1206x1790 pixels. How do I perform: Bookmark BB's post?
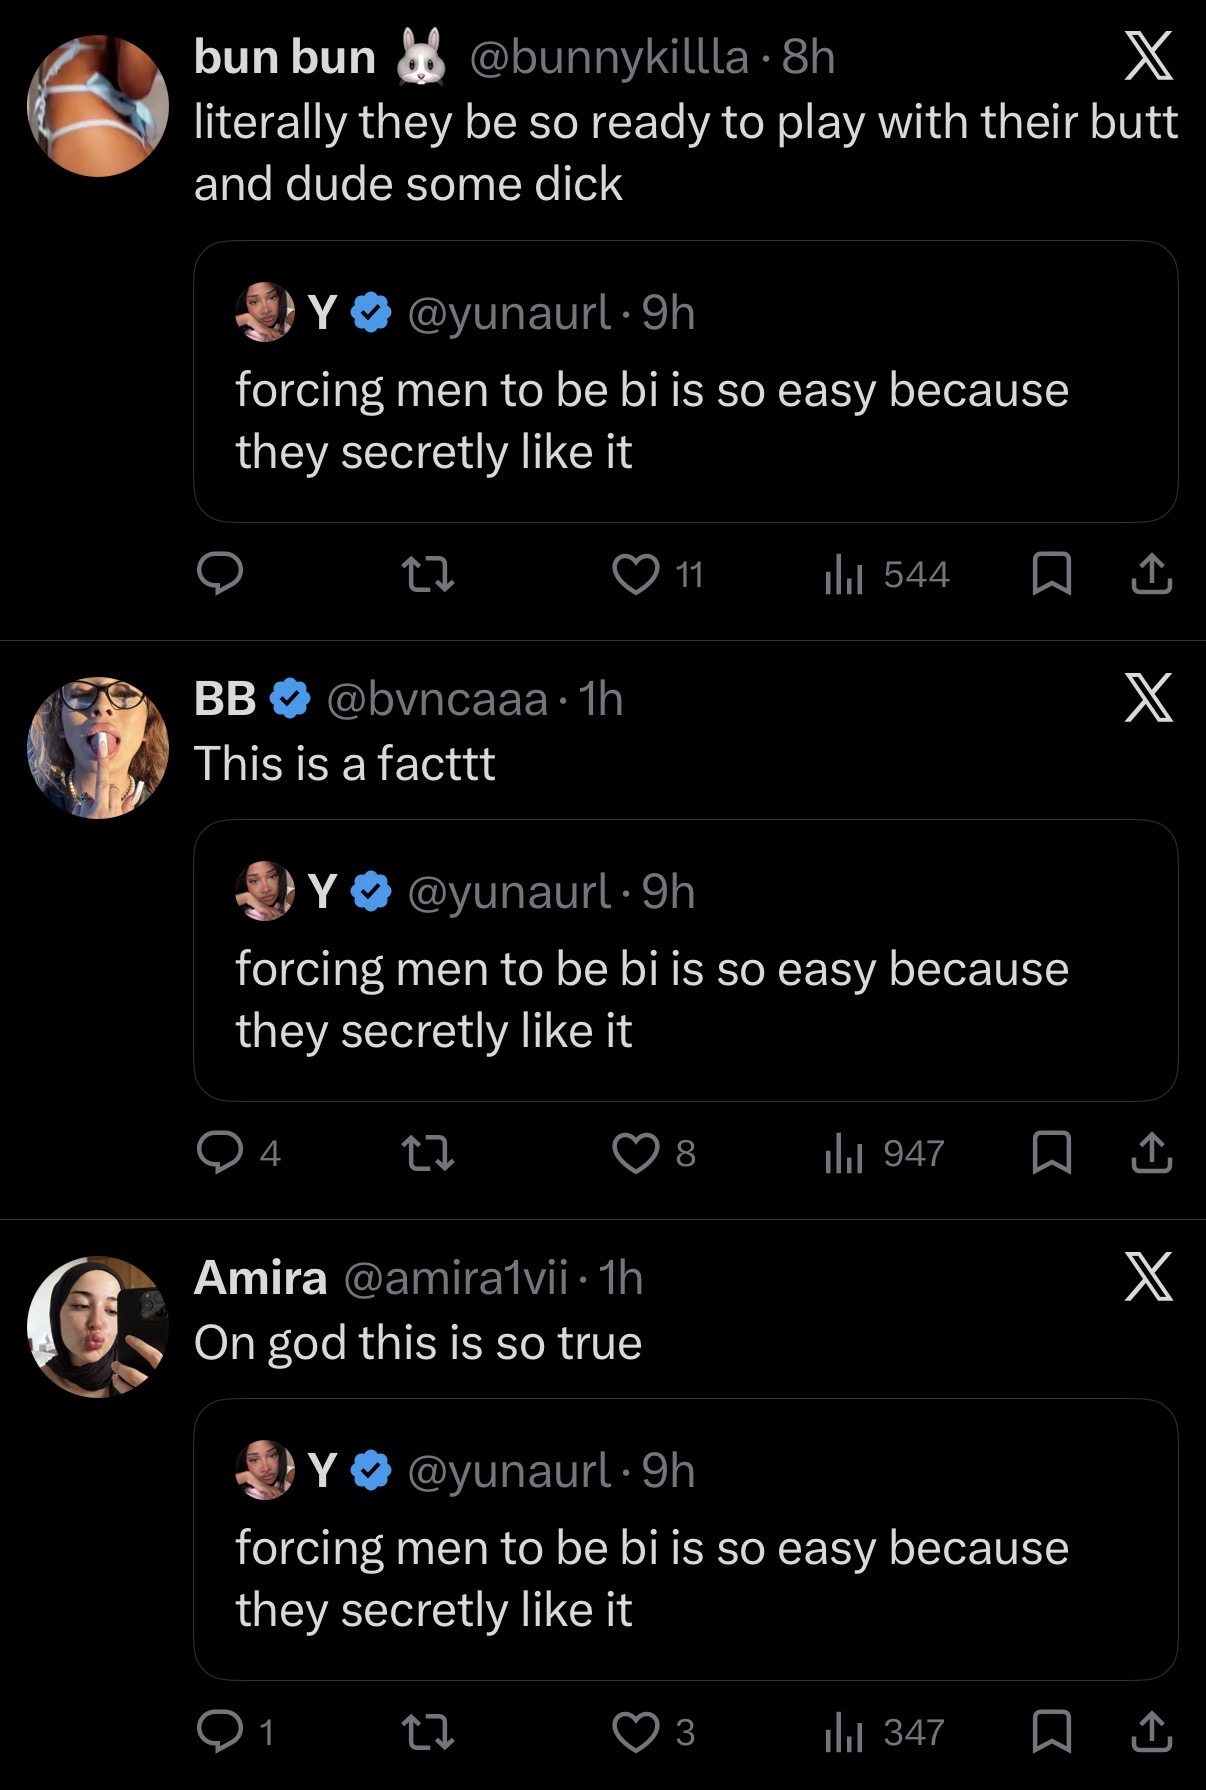[x=1051, y=1152]
